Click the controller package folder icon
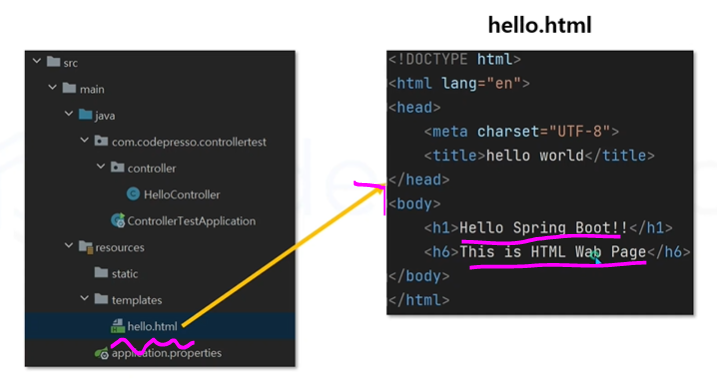This screenshot has height=386, width=717. point(117,167)
